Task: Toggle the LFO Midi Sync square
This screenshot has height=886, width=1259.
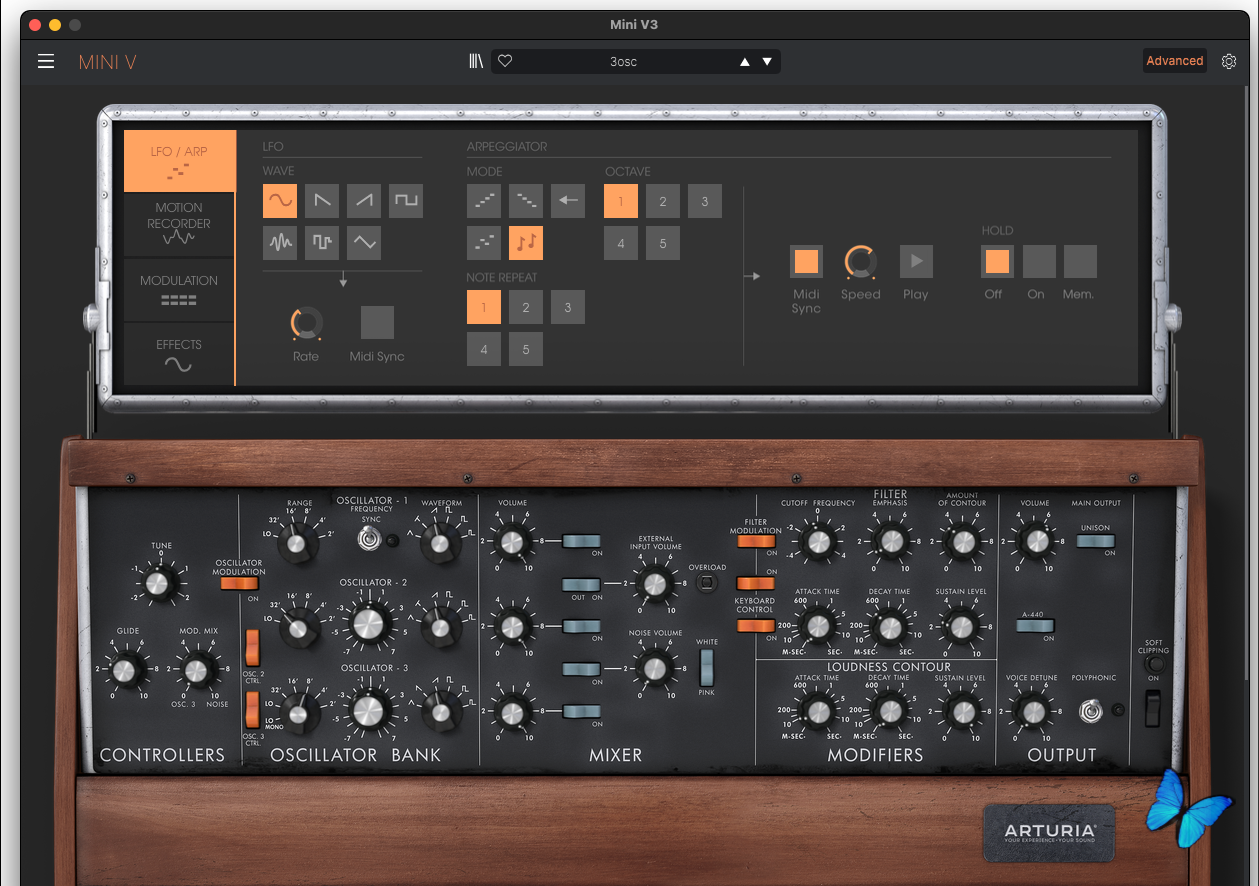Action: (x=377, y=323)
